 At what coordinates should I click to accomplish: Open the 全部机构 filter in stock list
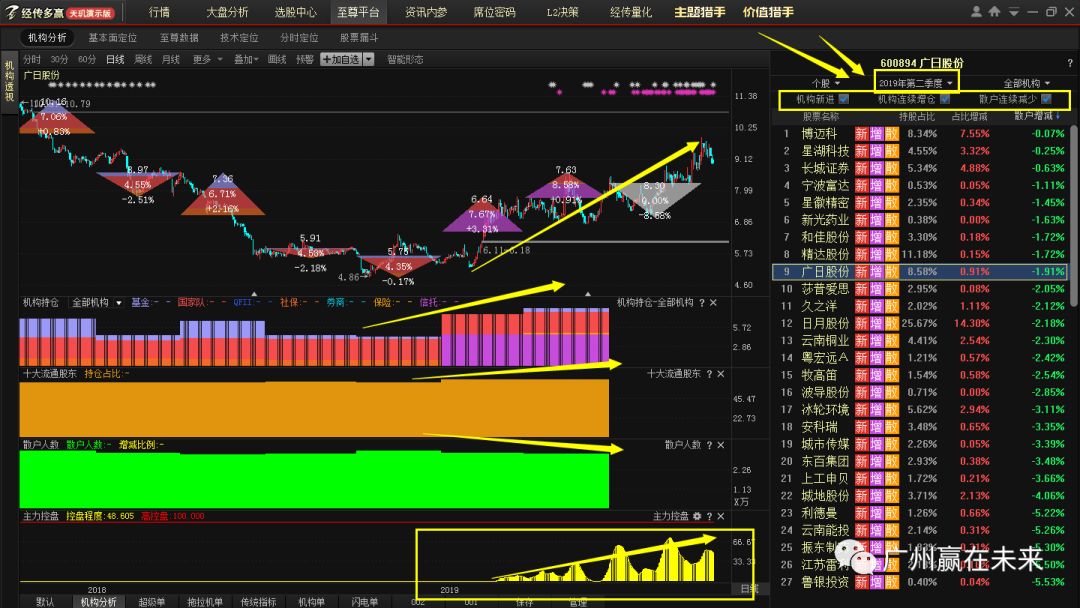tap(1026, 83)
